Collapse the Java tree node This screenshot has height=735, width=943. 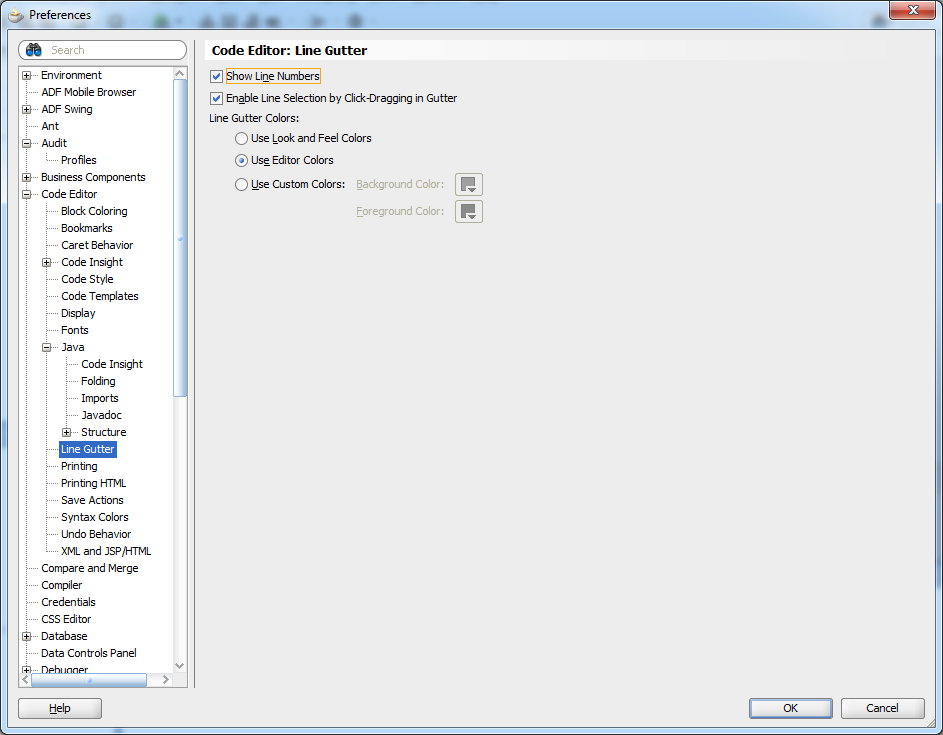(46, 347)
